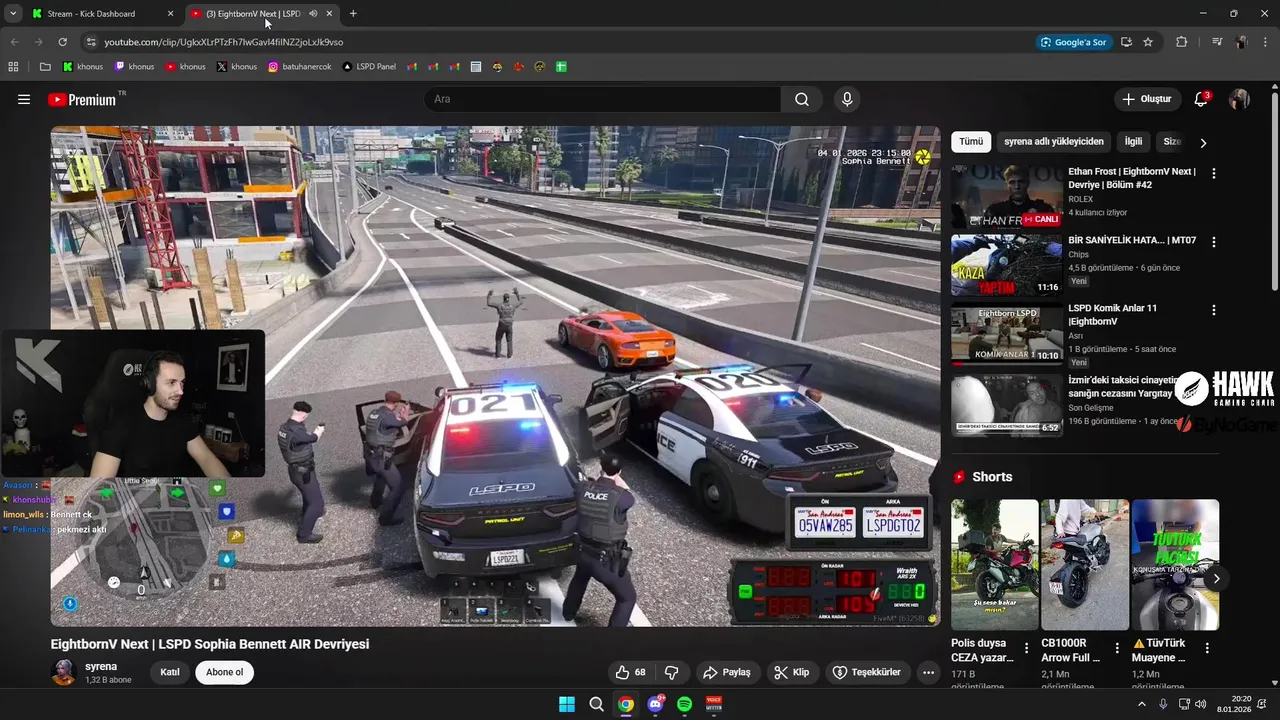Image resolution: width=1280 pixels, height=720 pixels.
Task: Mute the YouTube tab via speaker icon
Action: pyautogui.click(x=313, y=14)
